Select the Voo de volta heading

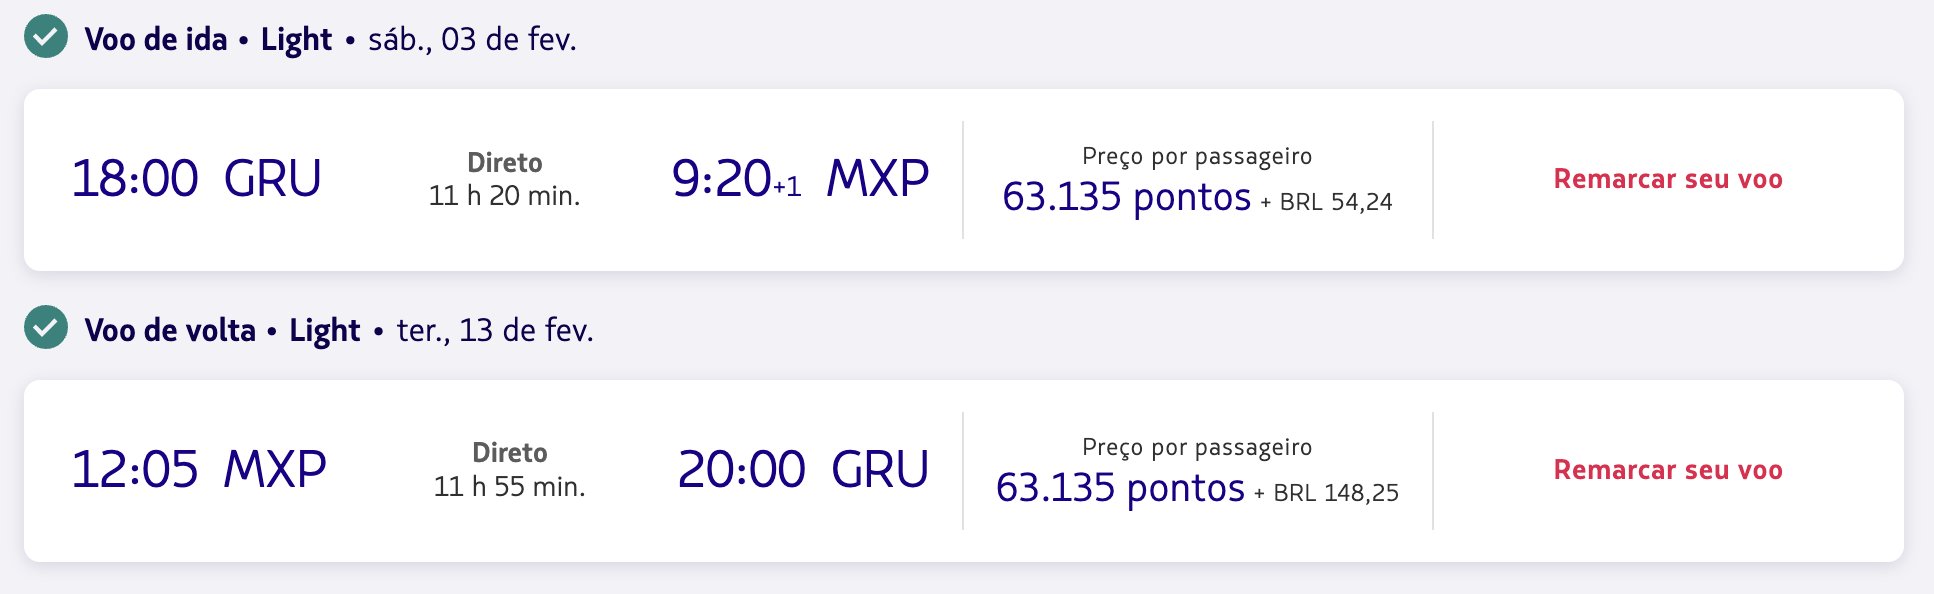[x=170, y=330]
